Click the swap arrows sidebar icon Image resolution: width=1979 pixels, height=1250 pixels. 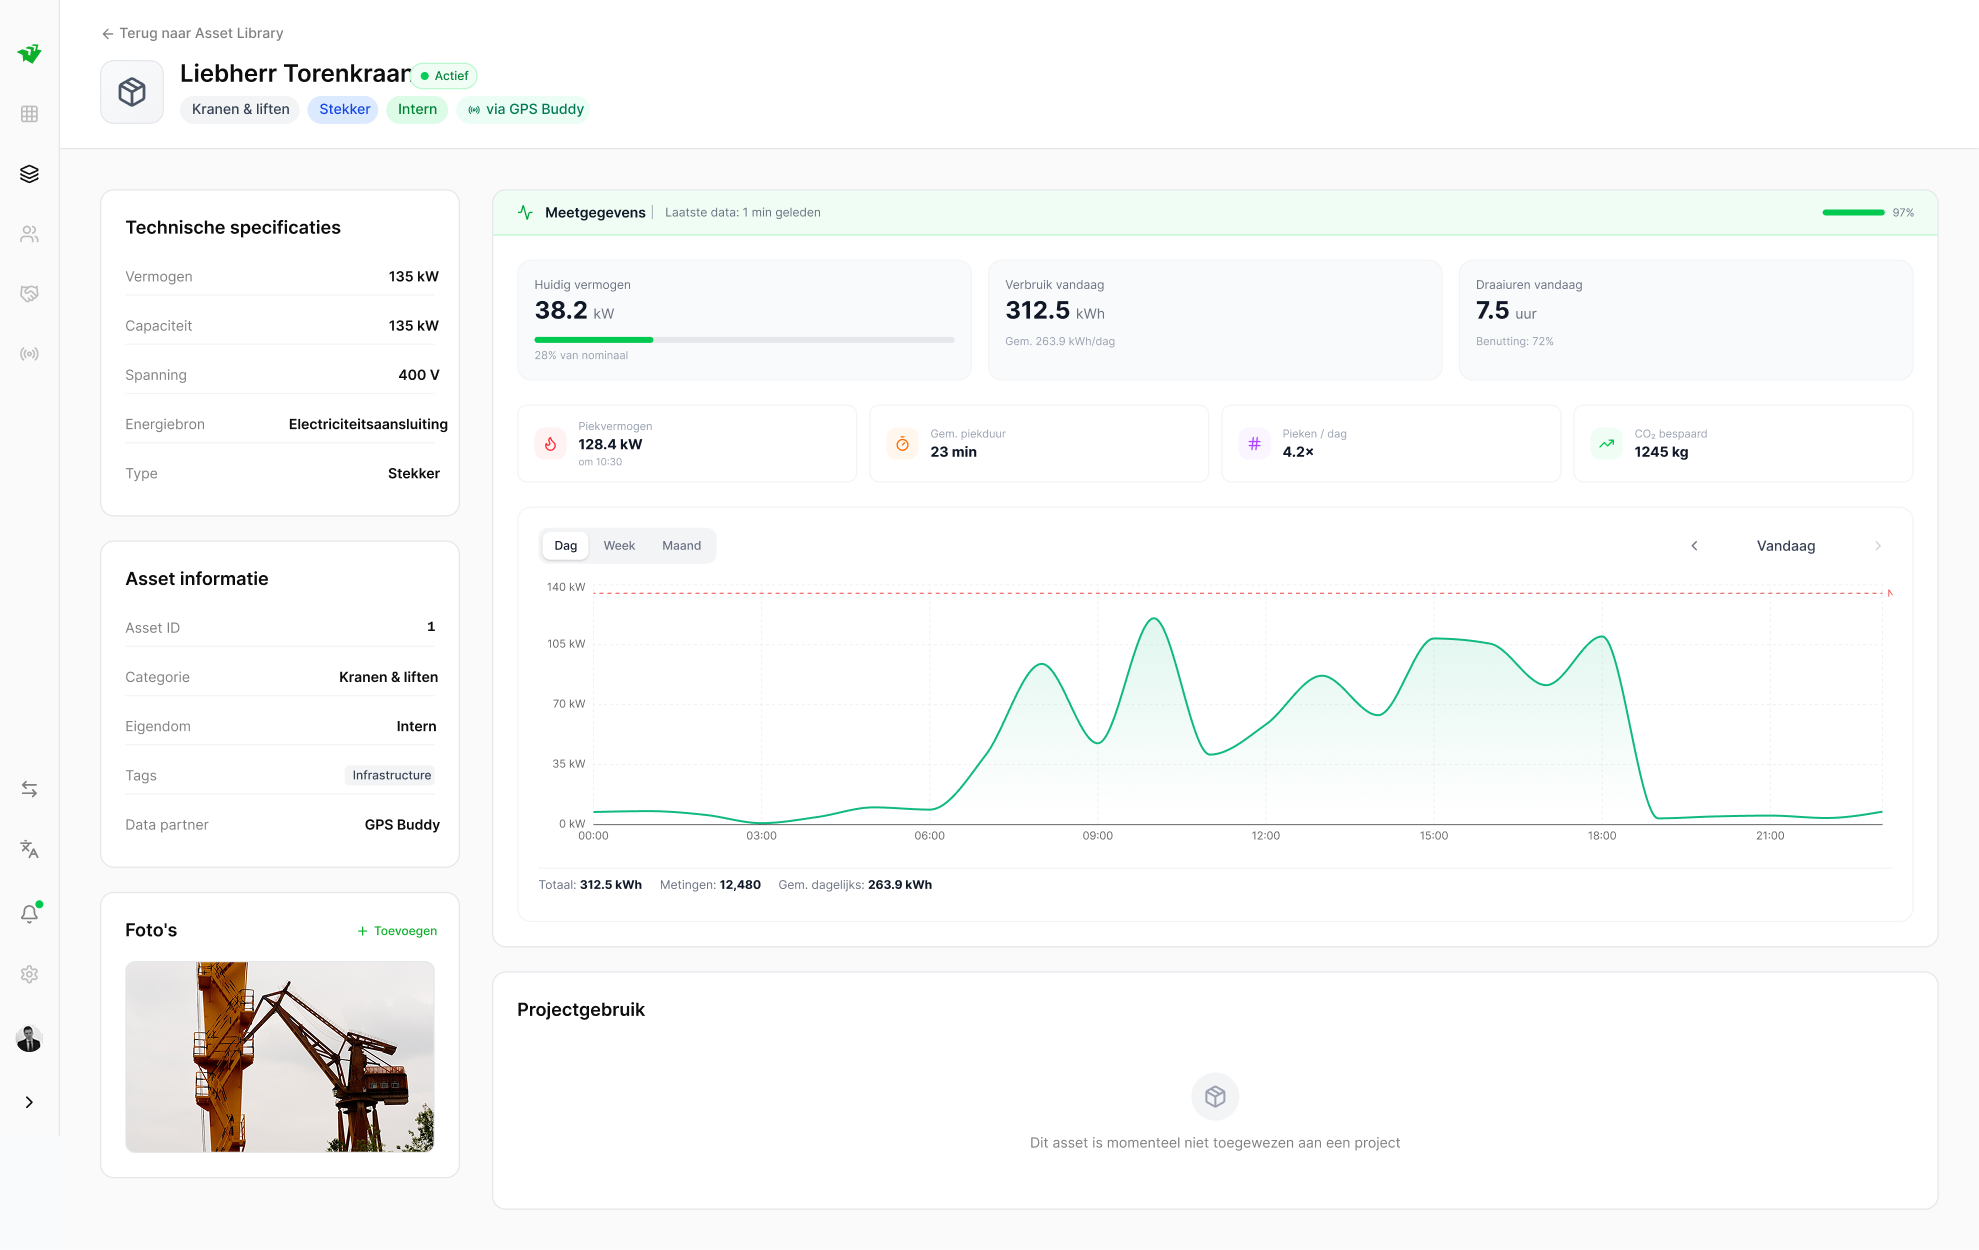point(29,789)
